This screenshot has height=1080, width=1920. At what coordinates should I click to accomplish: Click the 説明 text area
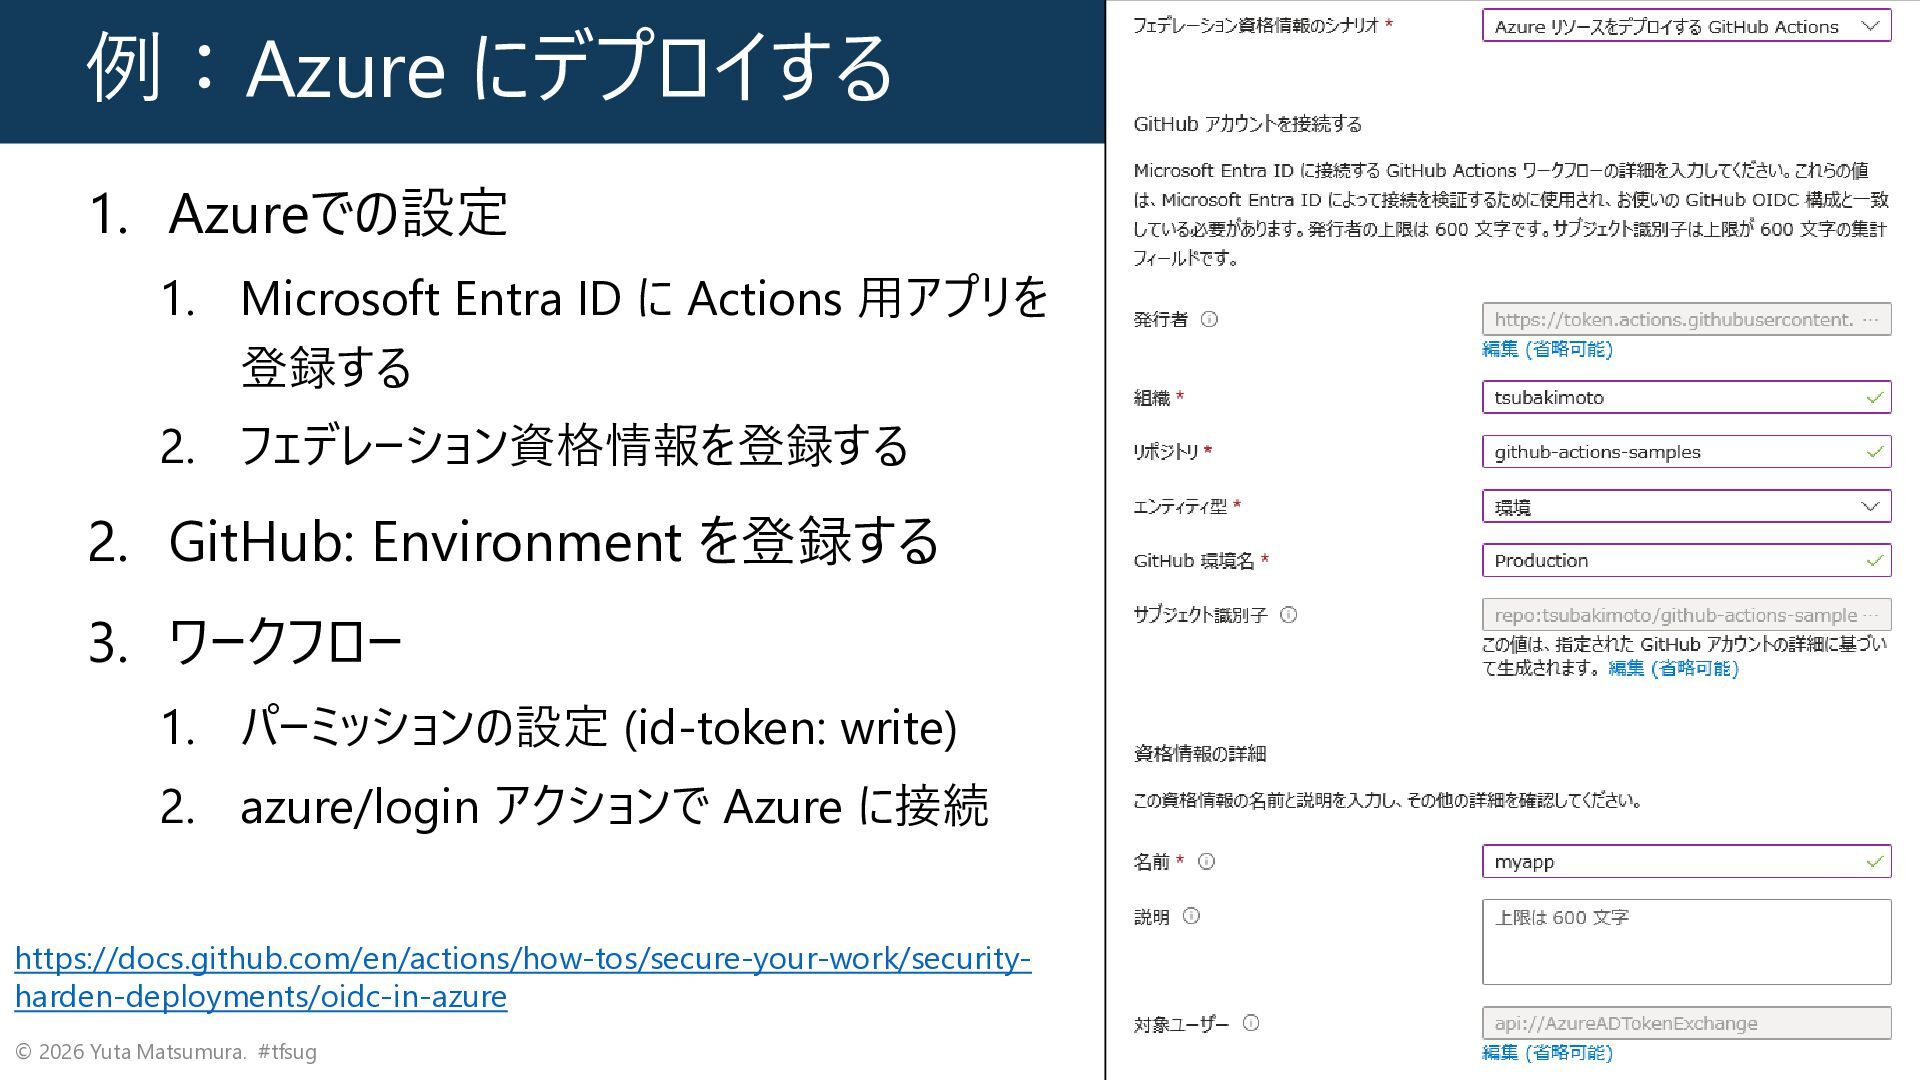pyautogui.click(x=1686, y=942)
